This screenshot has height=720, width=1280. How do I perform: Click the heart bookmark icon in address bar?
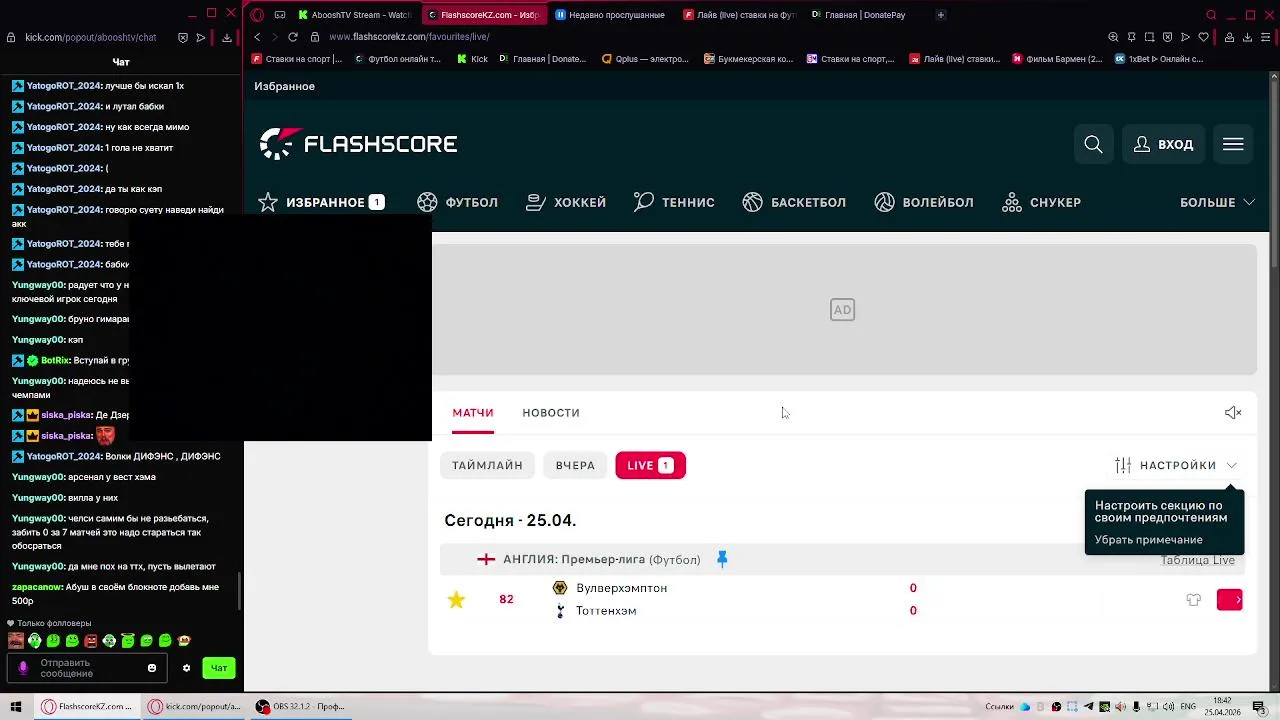tap(1203, 37)
